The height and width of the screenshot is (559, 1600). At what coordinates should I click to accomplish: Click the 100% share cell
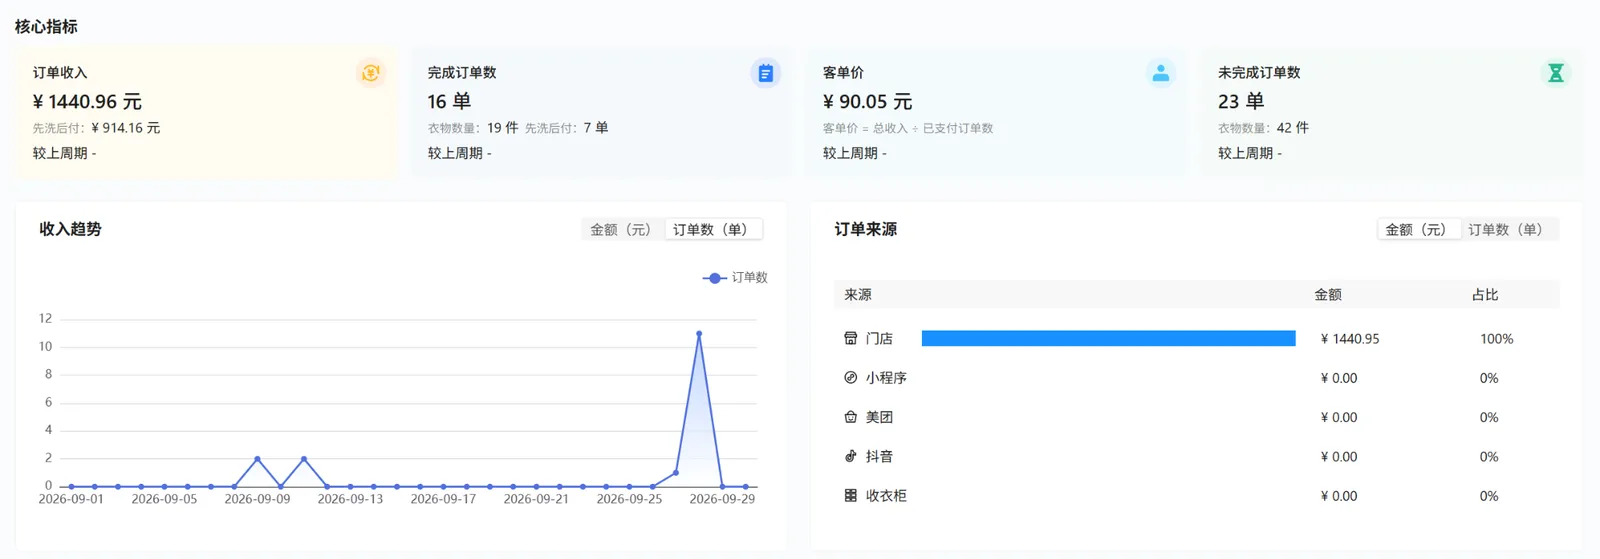[1497, 339]
